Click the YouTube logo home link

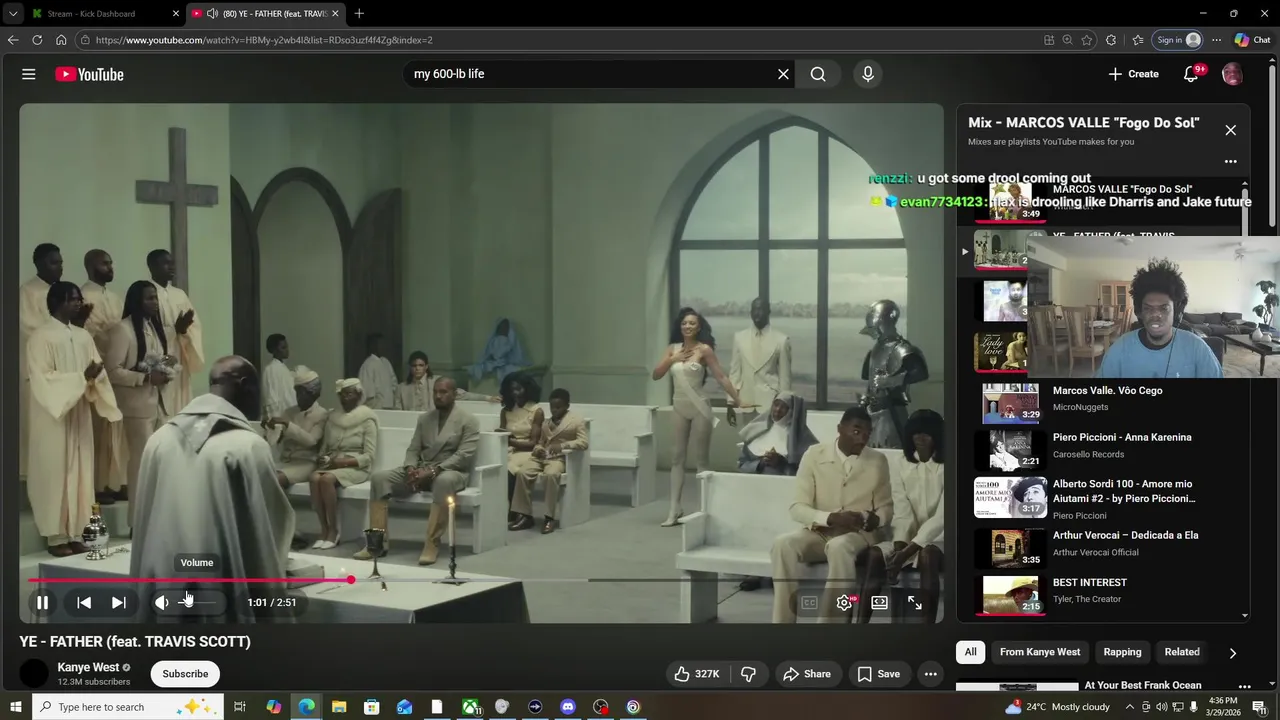89,74
